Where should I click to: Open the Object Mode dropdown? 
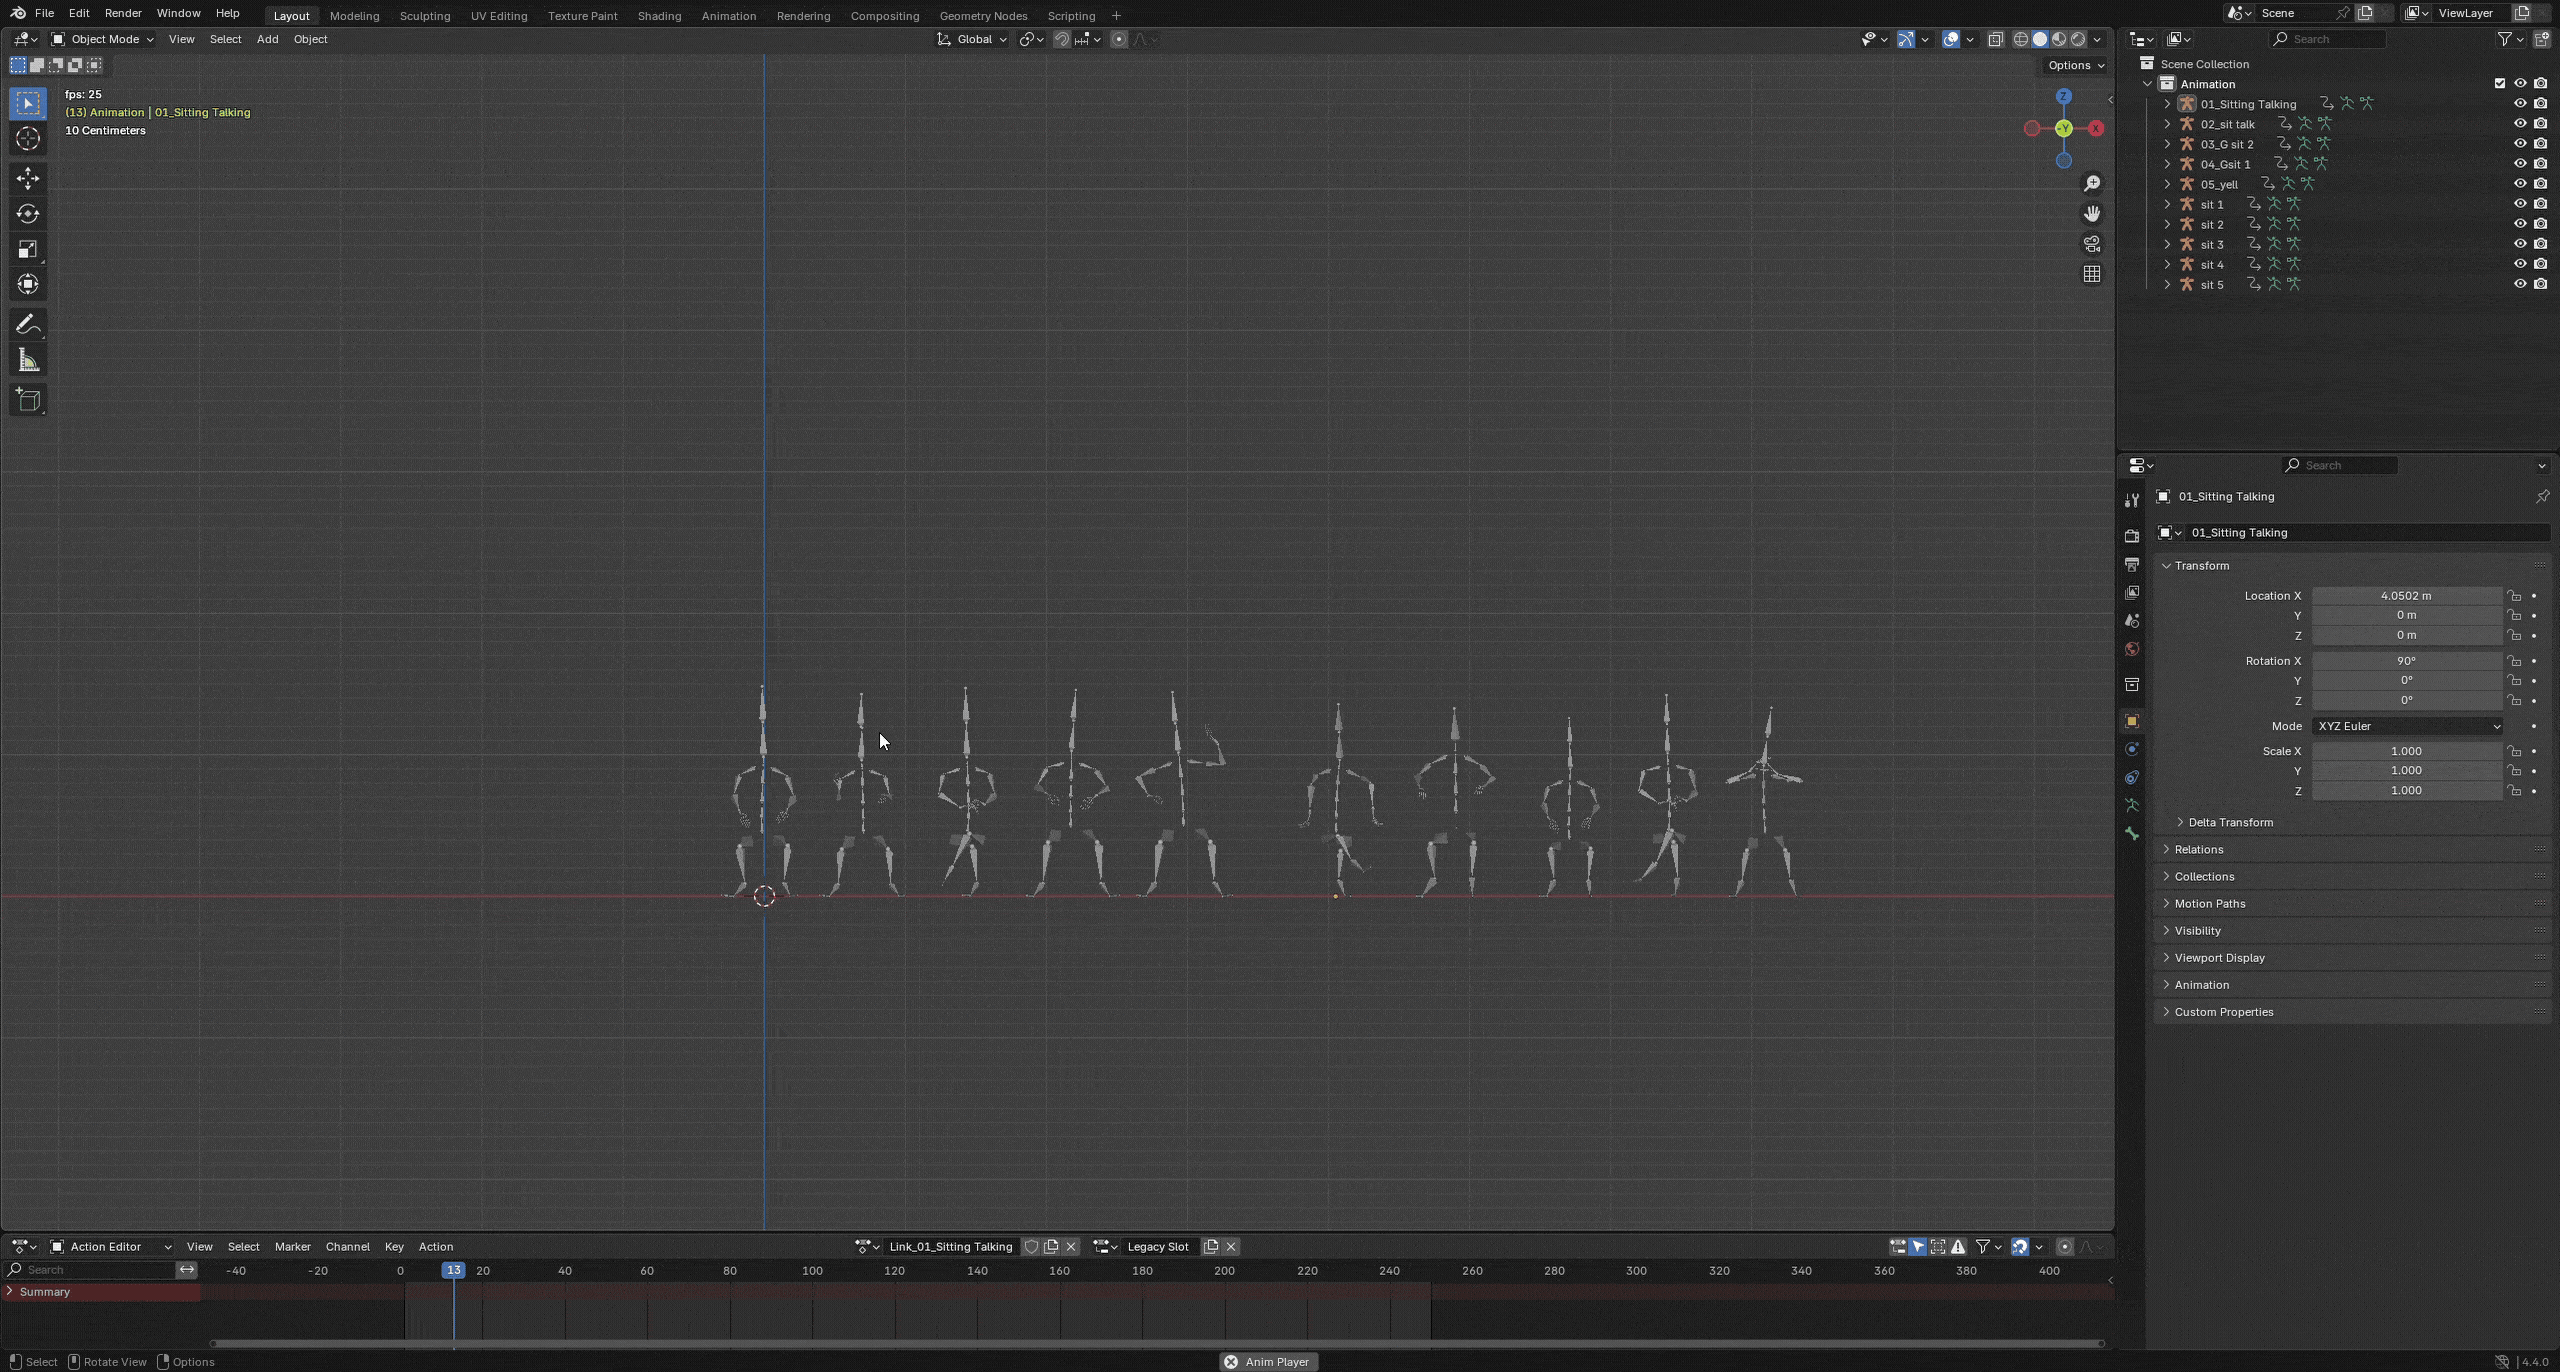point(103,39)
